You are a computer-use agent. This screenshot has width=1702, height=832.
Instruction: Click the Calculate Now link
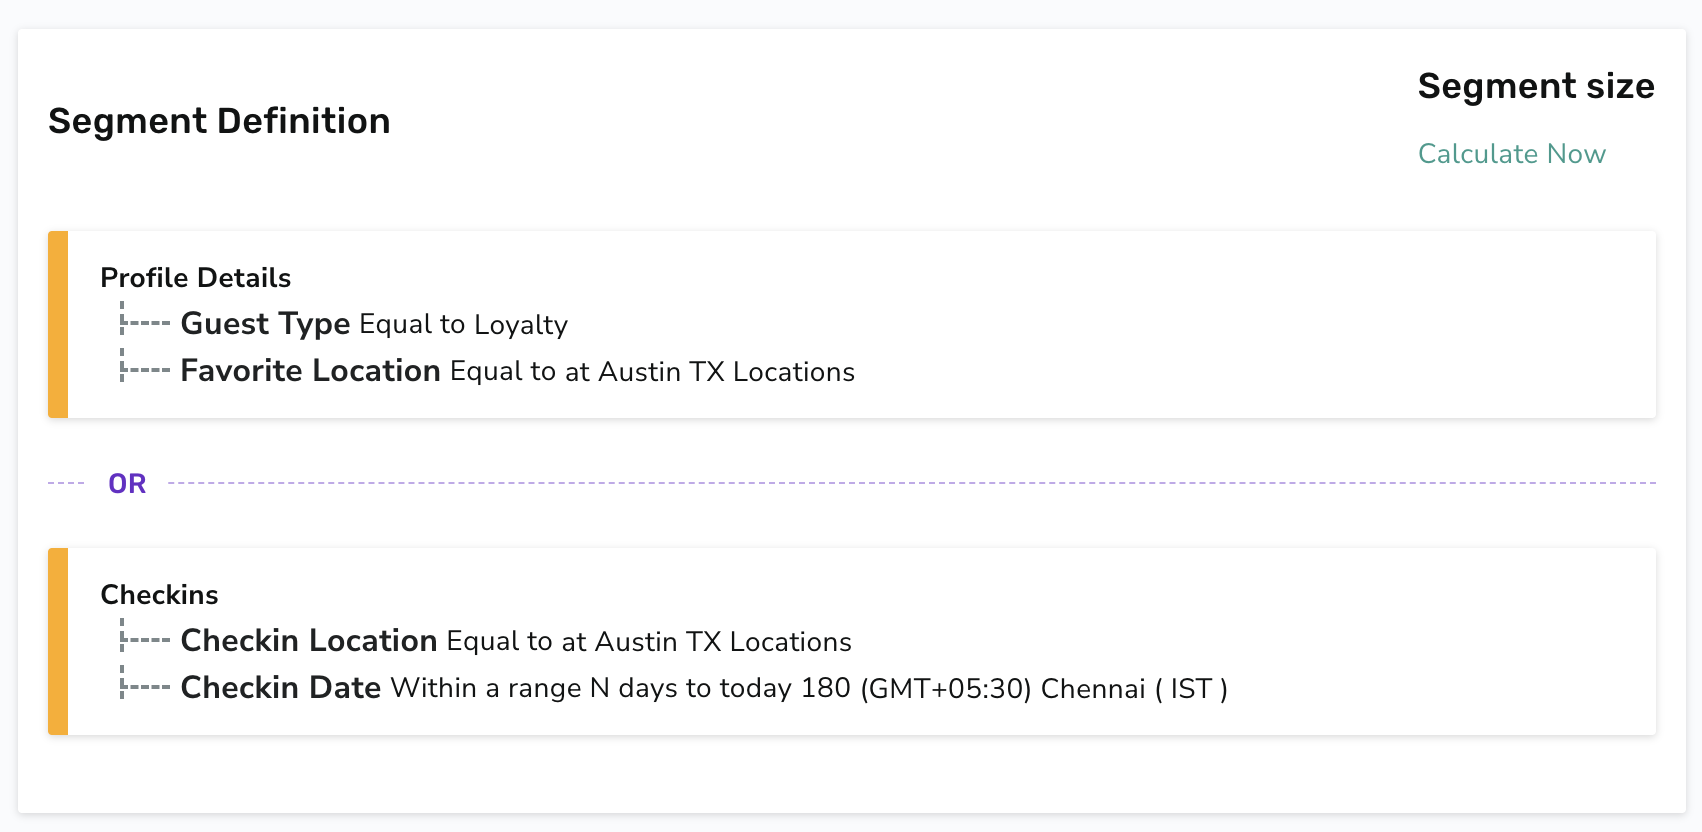coord(1511,154)
